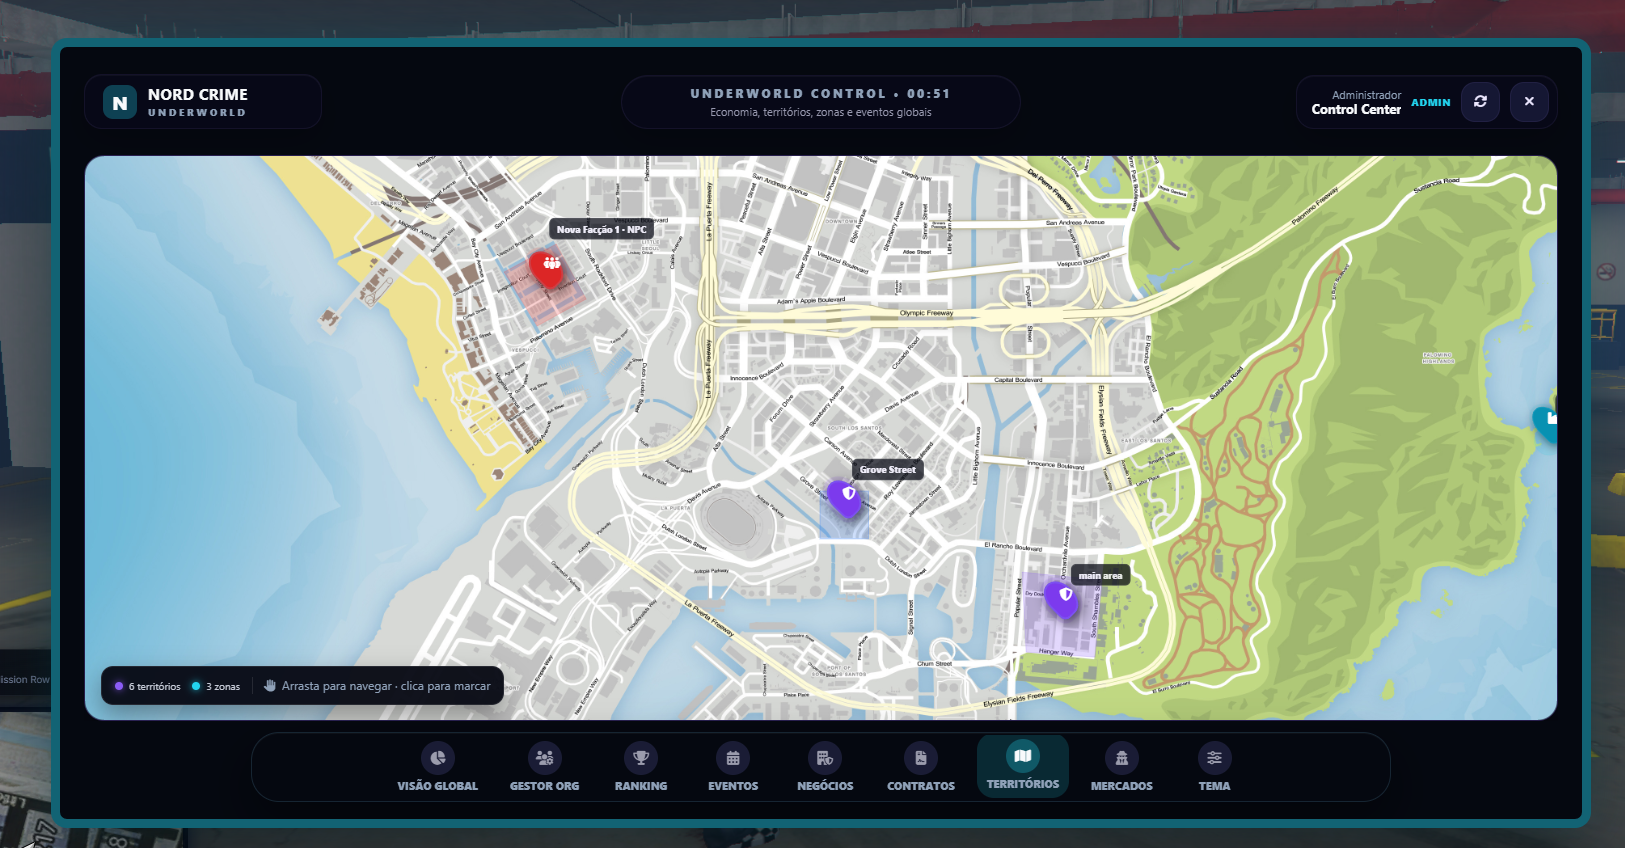Screen dimensions: 1625x848
Task: Close the Underworld Control panel
Action: click(x=1529, y=101)
